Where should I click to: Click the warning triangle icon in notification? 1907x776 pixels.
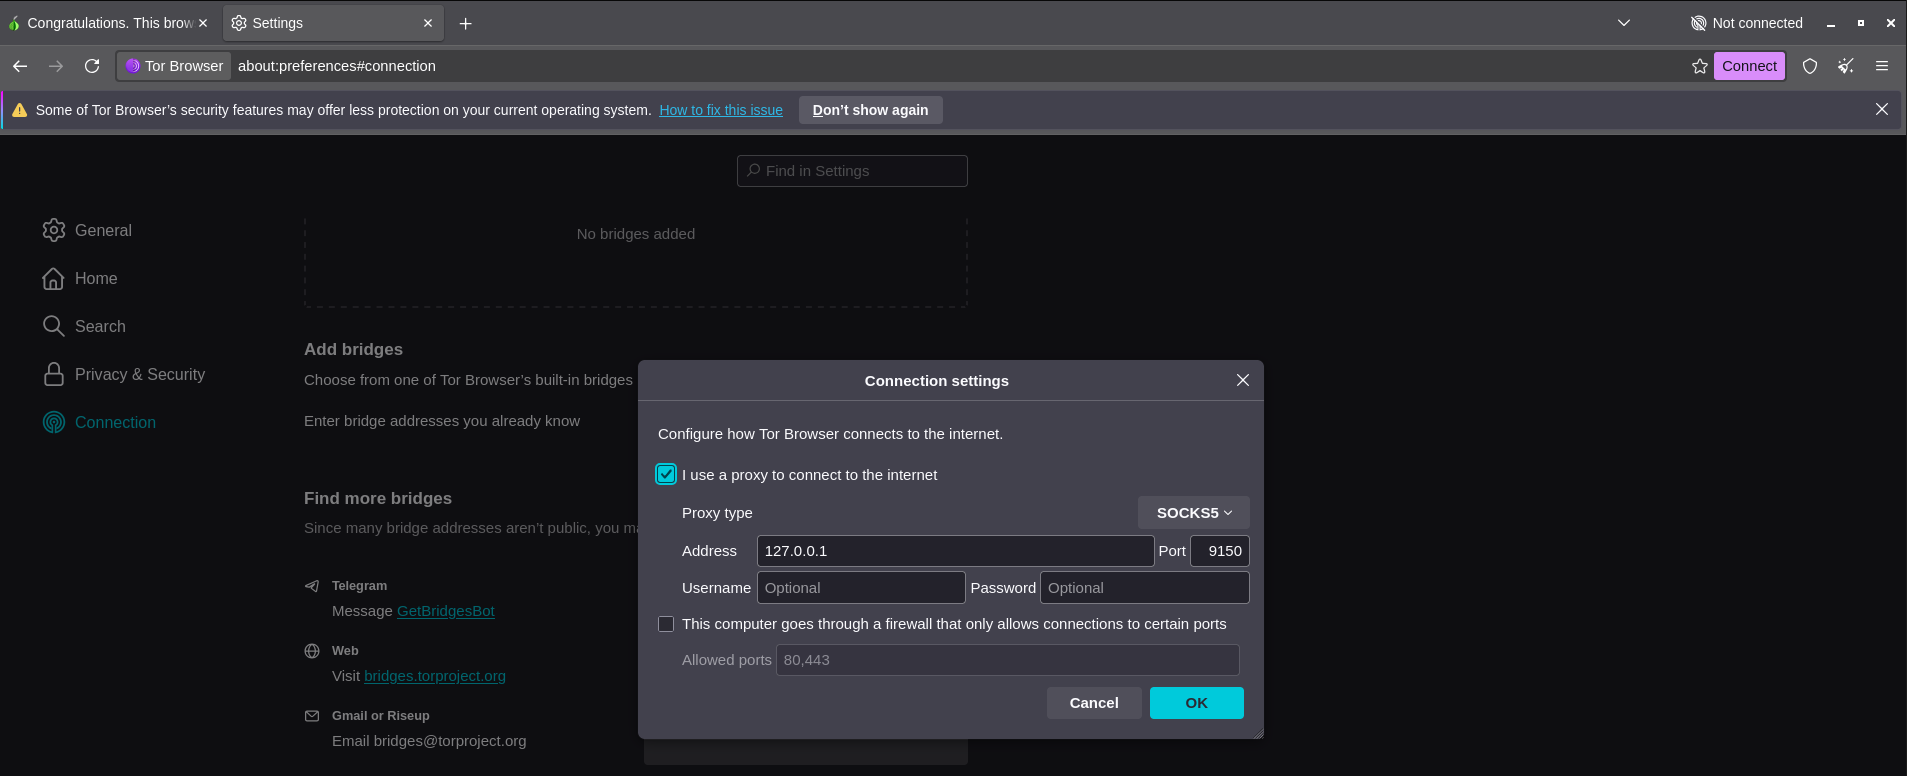[x=20, y=110]
